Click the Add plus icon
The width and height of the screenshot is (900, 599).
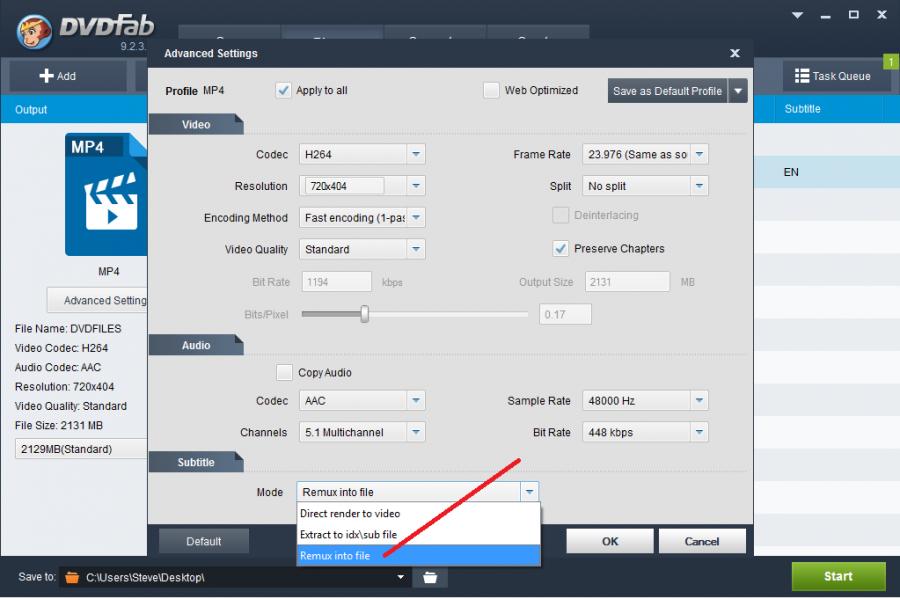point(46,76)
